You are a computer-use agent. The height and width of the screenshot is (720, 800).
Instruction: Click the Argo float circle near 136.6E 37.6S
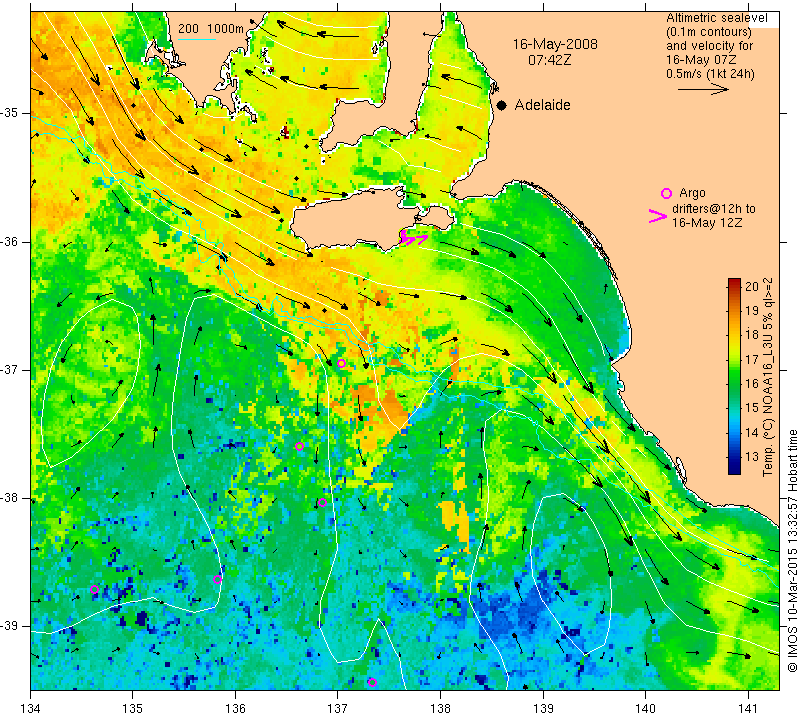299,446
